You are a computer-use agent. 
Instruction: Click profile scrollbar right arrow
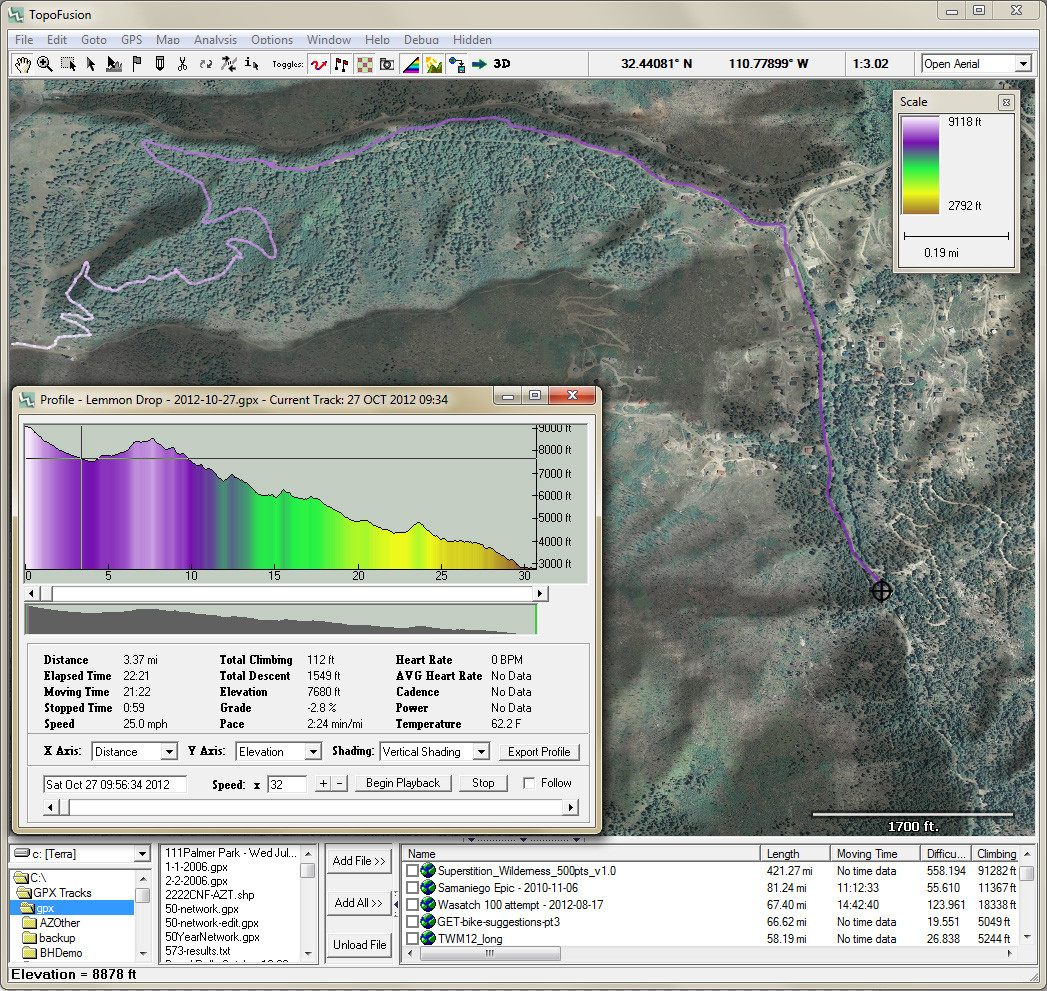coord(540,594)
